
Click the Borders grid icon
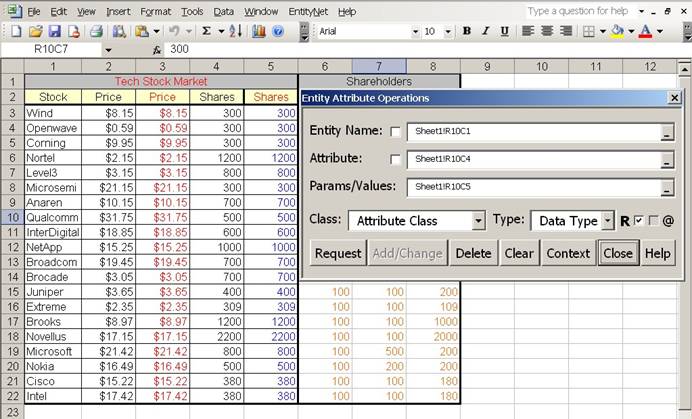pyautogui.click(x=589, y=31)
